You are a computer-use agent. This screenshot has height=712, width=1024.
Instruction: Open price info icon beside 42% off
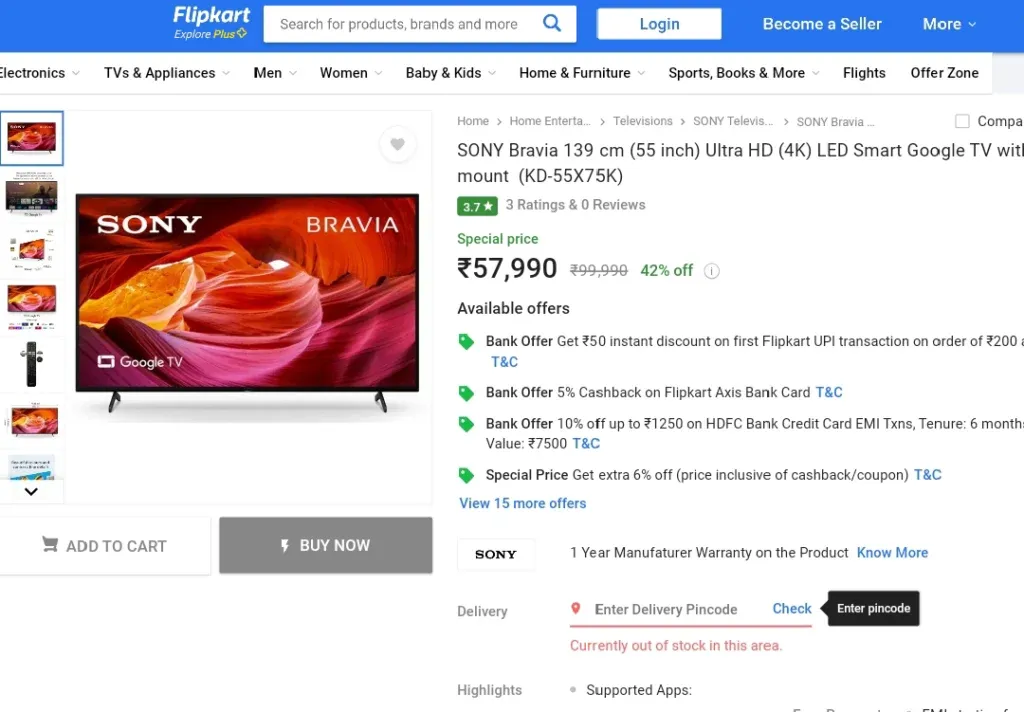click(711, 271)
